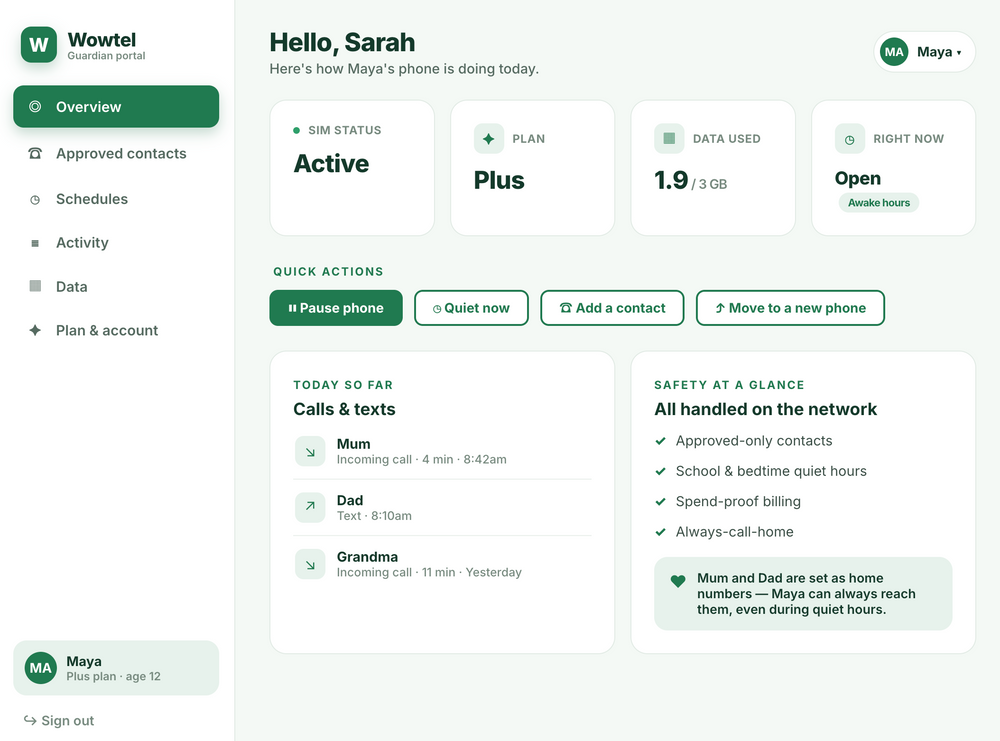Image resolution: width=1000 pixels, height=741 pixels.
Task: Click the Pause phone button
Action: pyautogui.click(x=336, y=308)
